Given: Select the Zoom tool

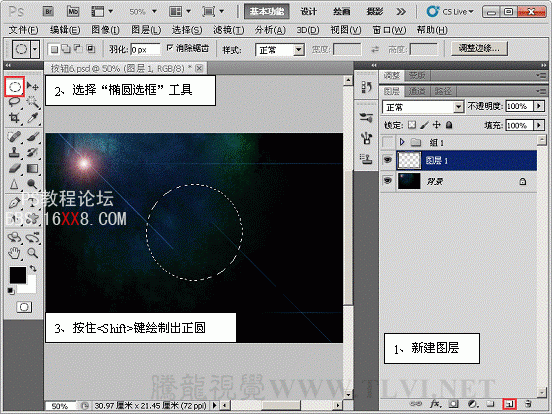Looking at the screenshot, I should point(32,253).
